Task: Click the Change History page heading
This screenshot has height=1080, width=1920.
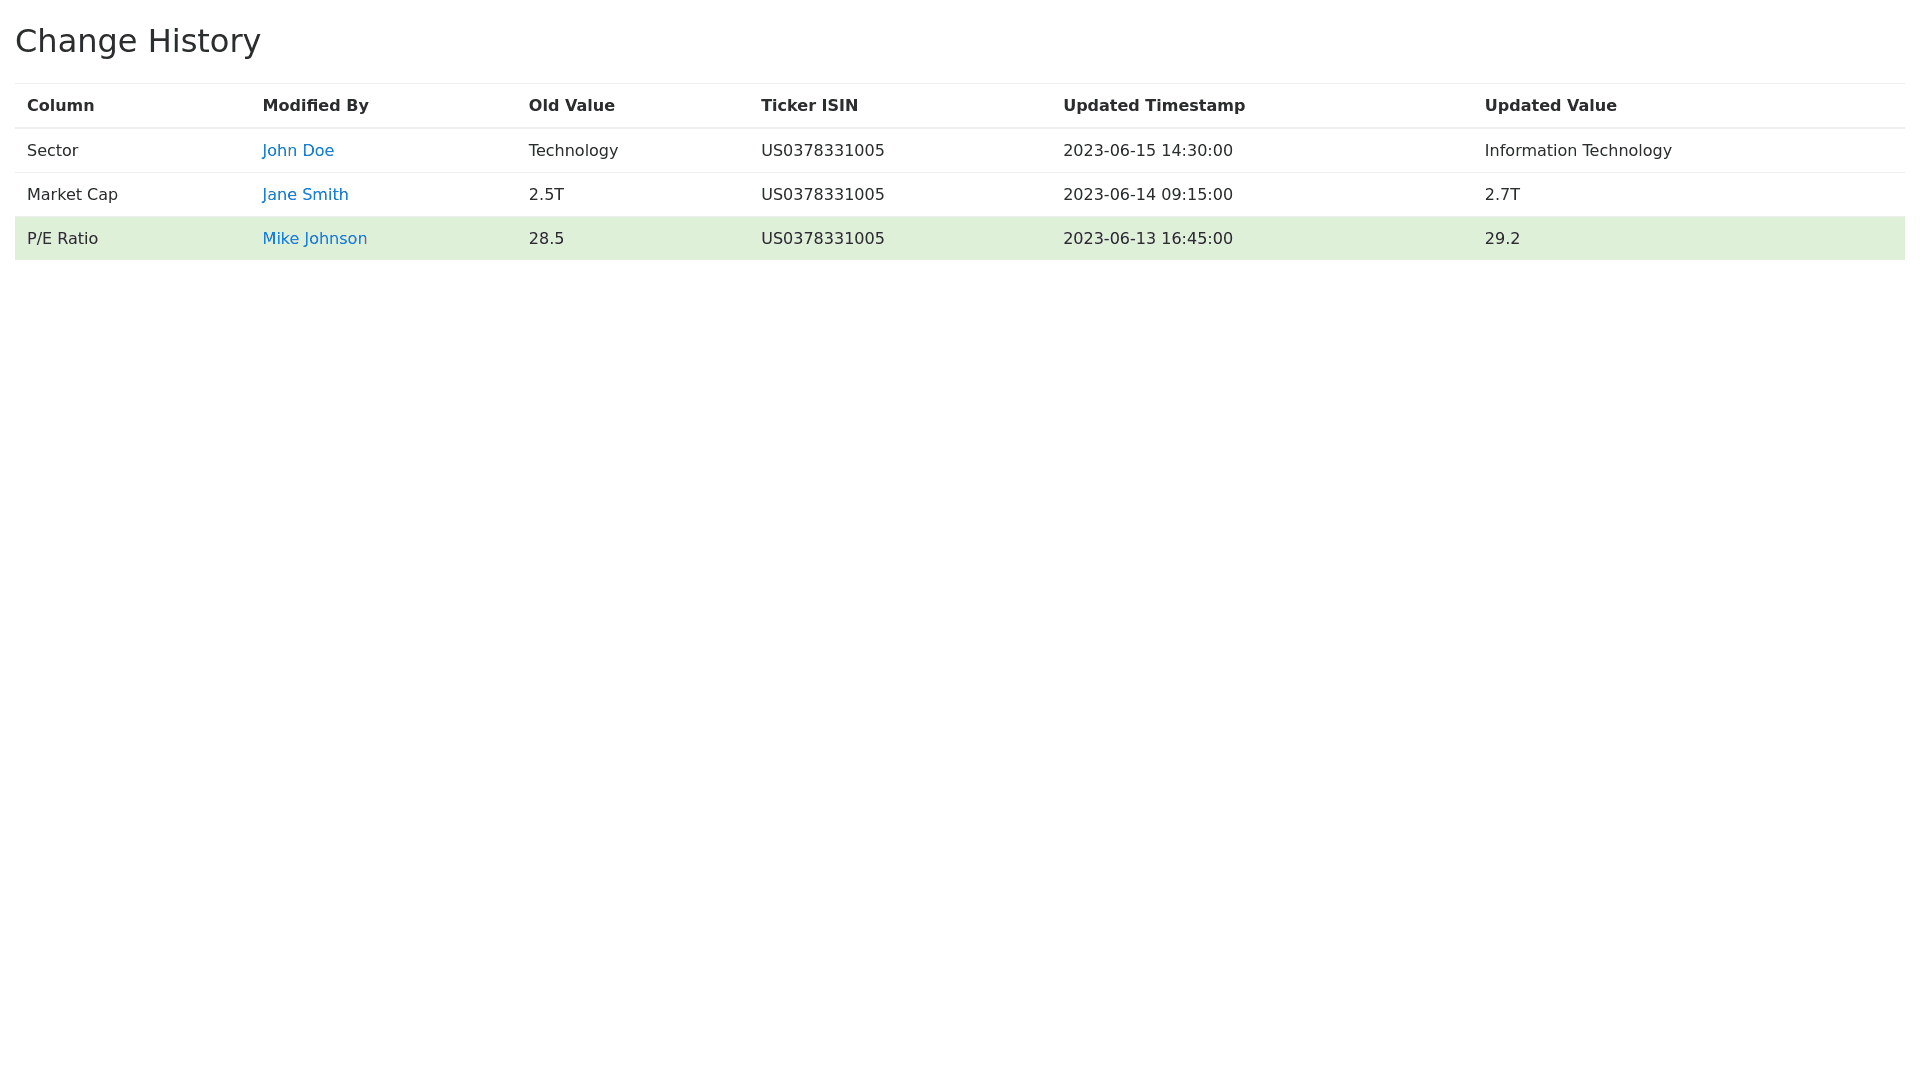Action: pos(138,41)
